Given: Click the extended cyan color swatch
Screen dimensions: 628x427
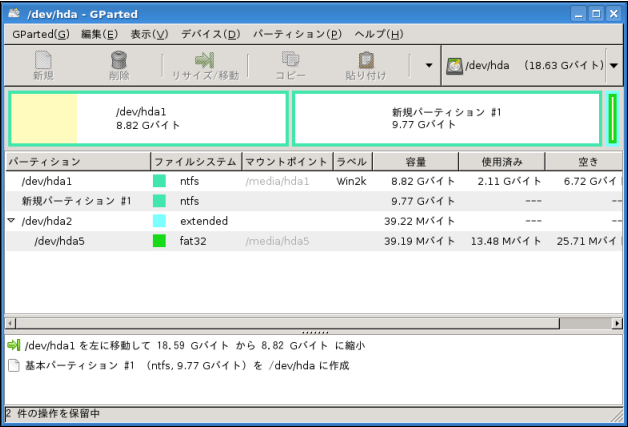Looking at the screenshot, I should [x=159, y=221].
